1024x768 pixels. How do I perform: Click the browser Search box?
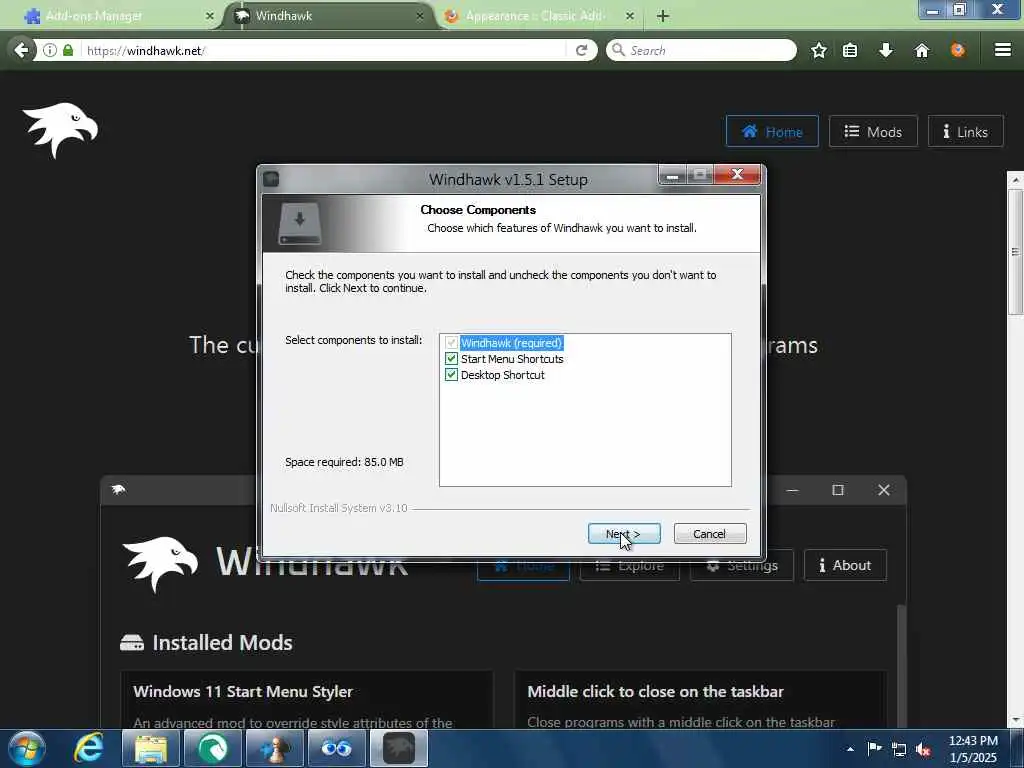pyautogui.click(x=701, y=50)
